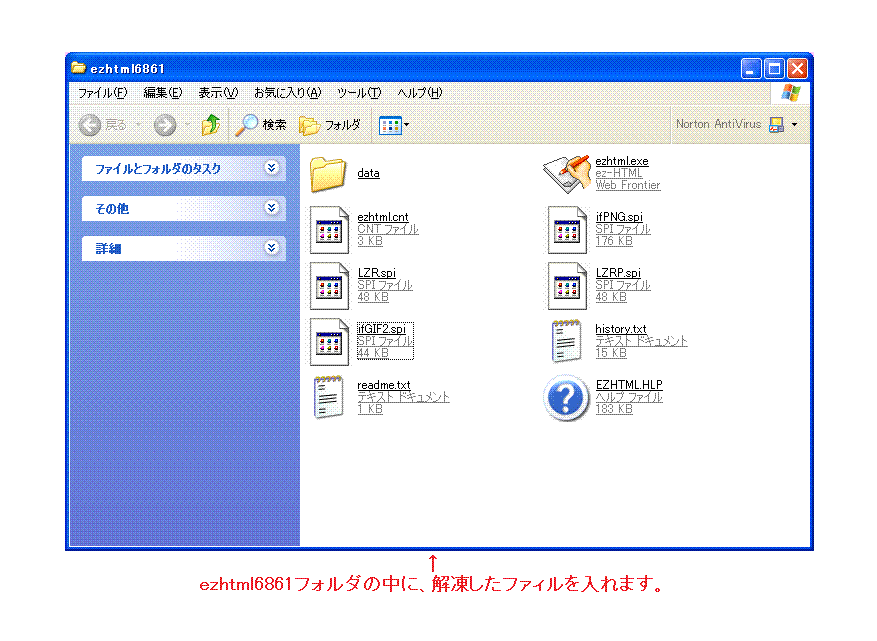Open Views dropdown arrow
This screenshot has height=641, width=877.
[x=407, y=125]
